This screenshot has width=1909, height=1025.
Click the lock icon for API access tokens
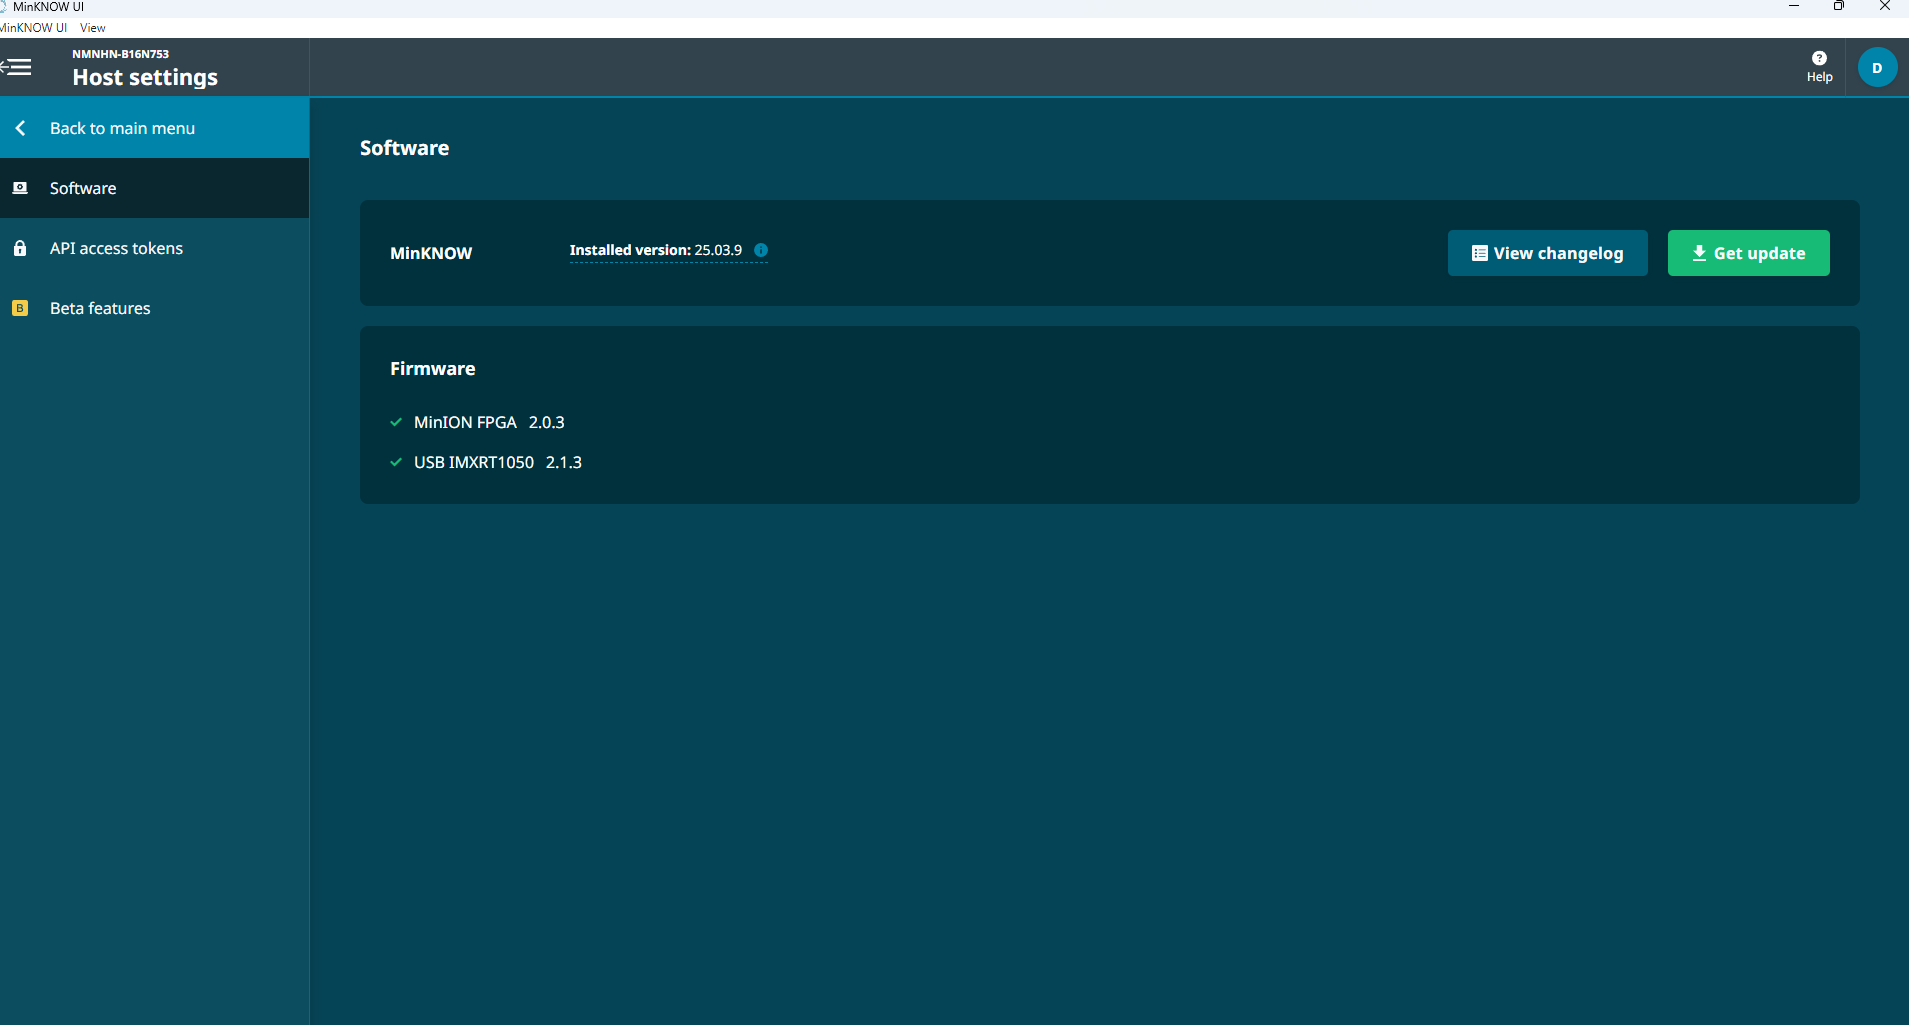[20, 248]
